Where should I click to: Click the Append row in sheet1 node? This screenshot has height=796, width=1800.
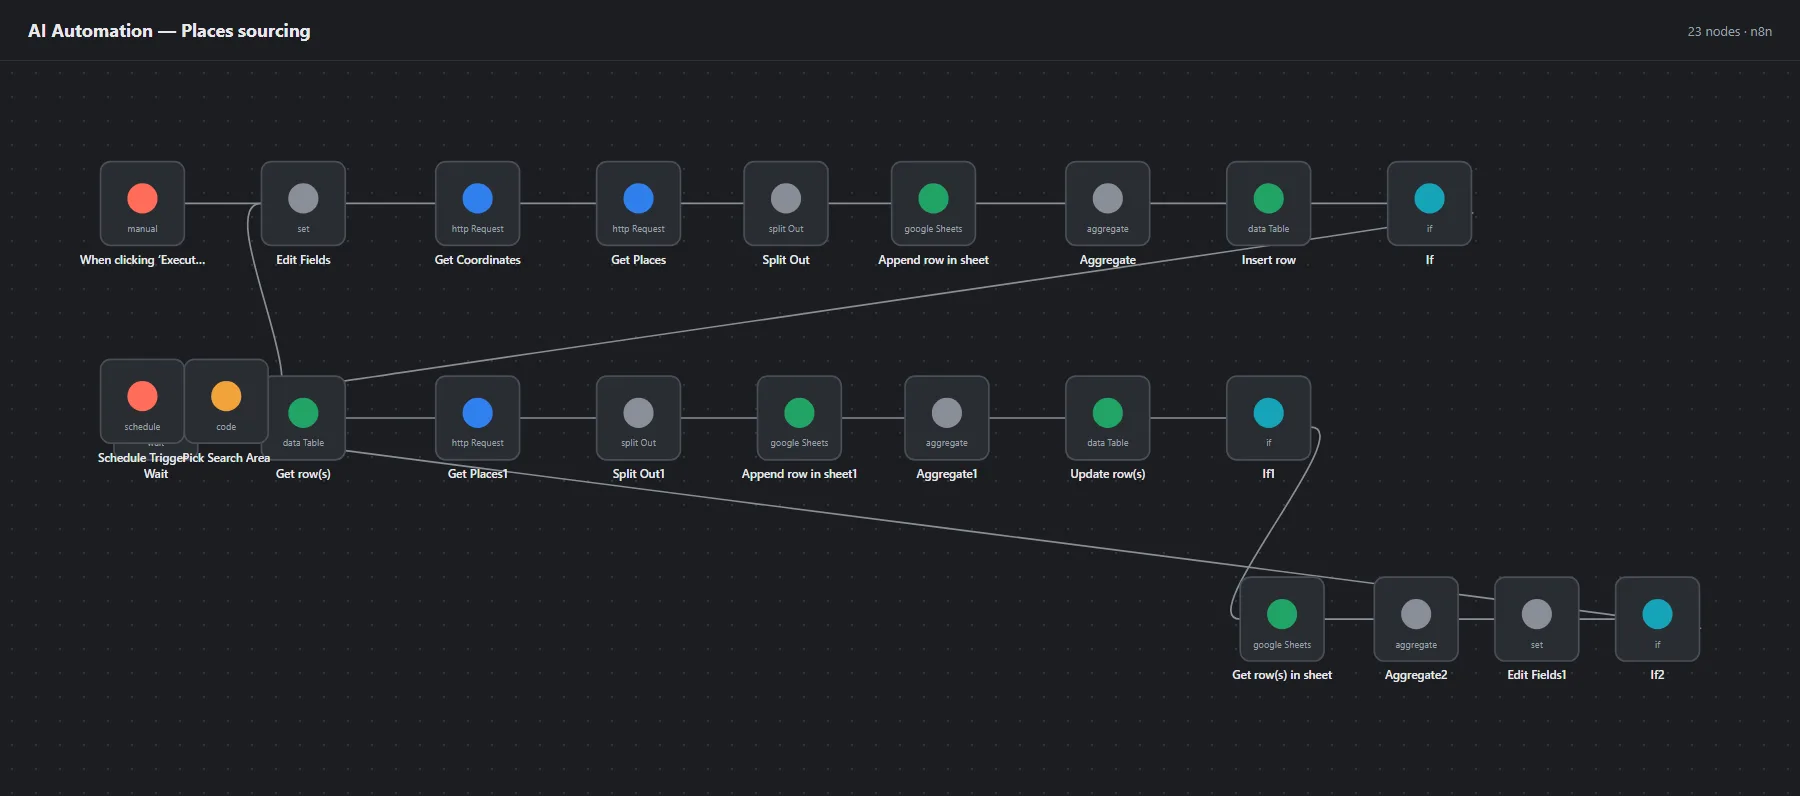(x=799, y=418)
